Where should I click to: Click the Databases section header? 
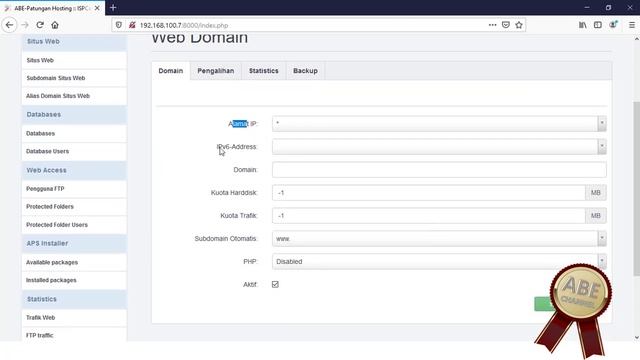coord(74,115)
